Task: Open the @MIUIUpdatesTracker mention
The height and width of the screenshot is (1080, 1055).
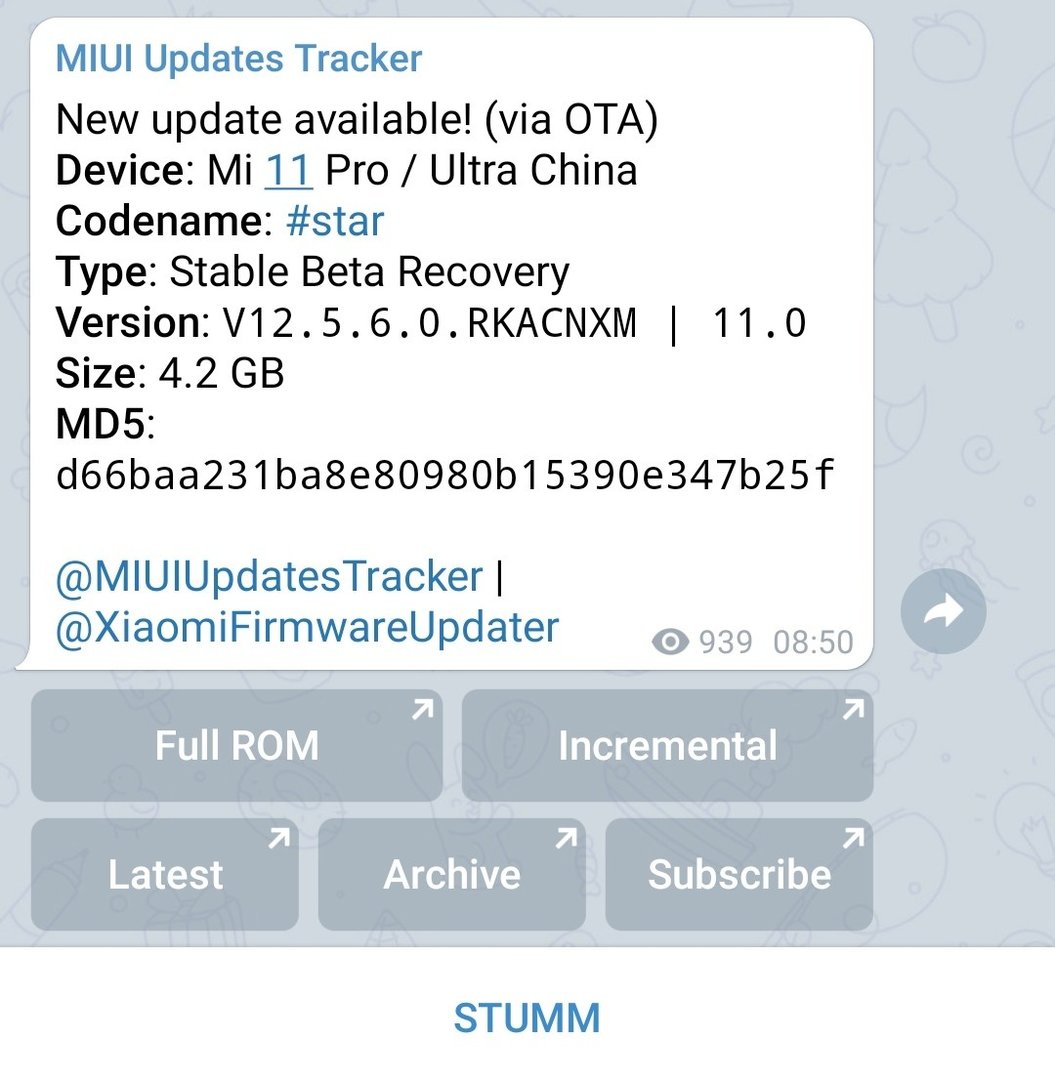Action: 269,576
